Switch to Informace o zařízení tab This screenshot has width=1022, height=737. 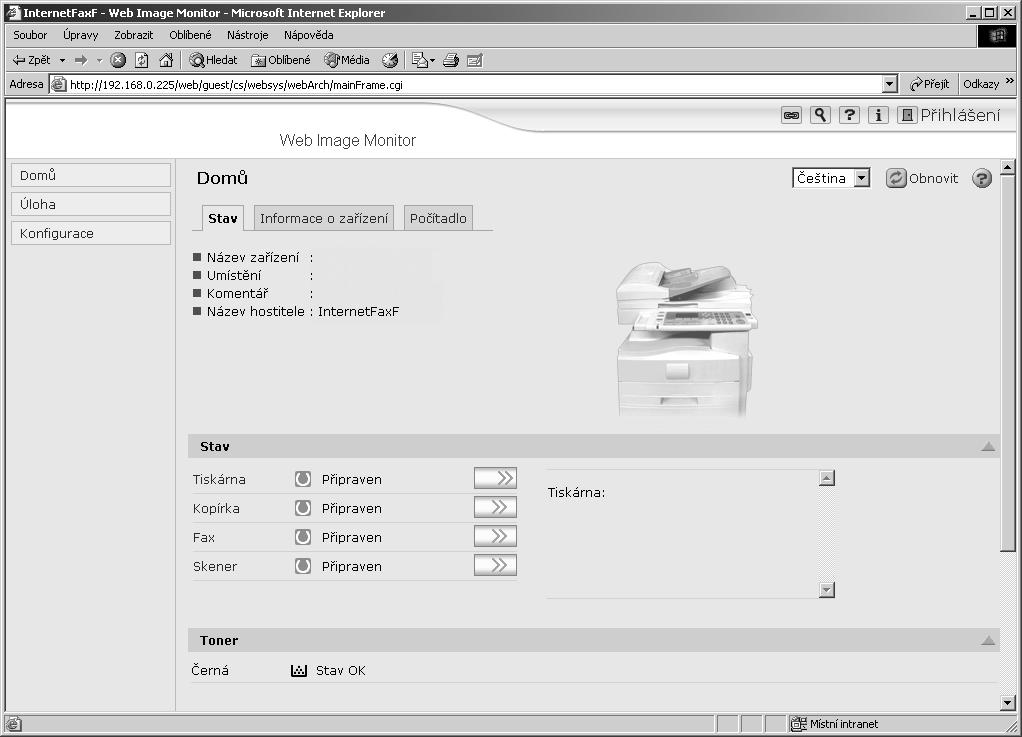[324, 218]
